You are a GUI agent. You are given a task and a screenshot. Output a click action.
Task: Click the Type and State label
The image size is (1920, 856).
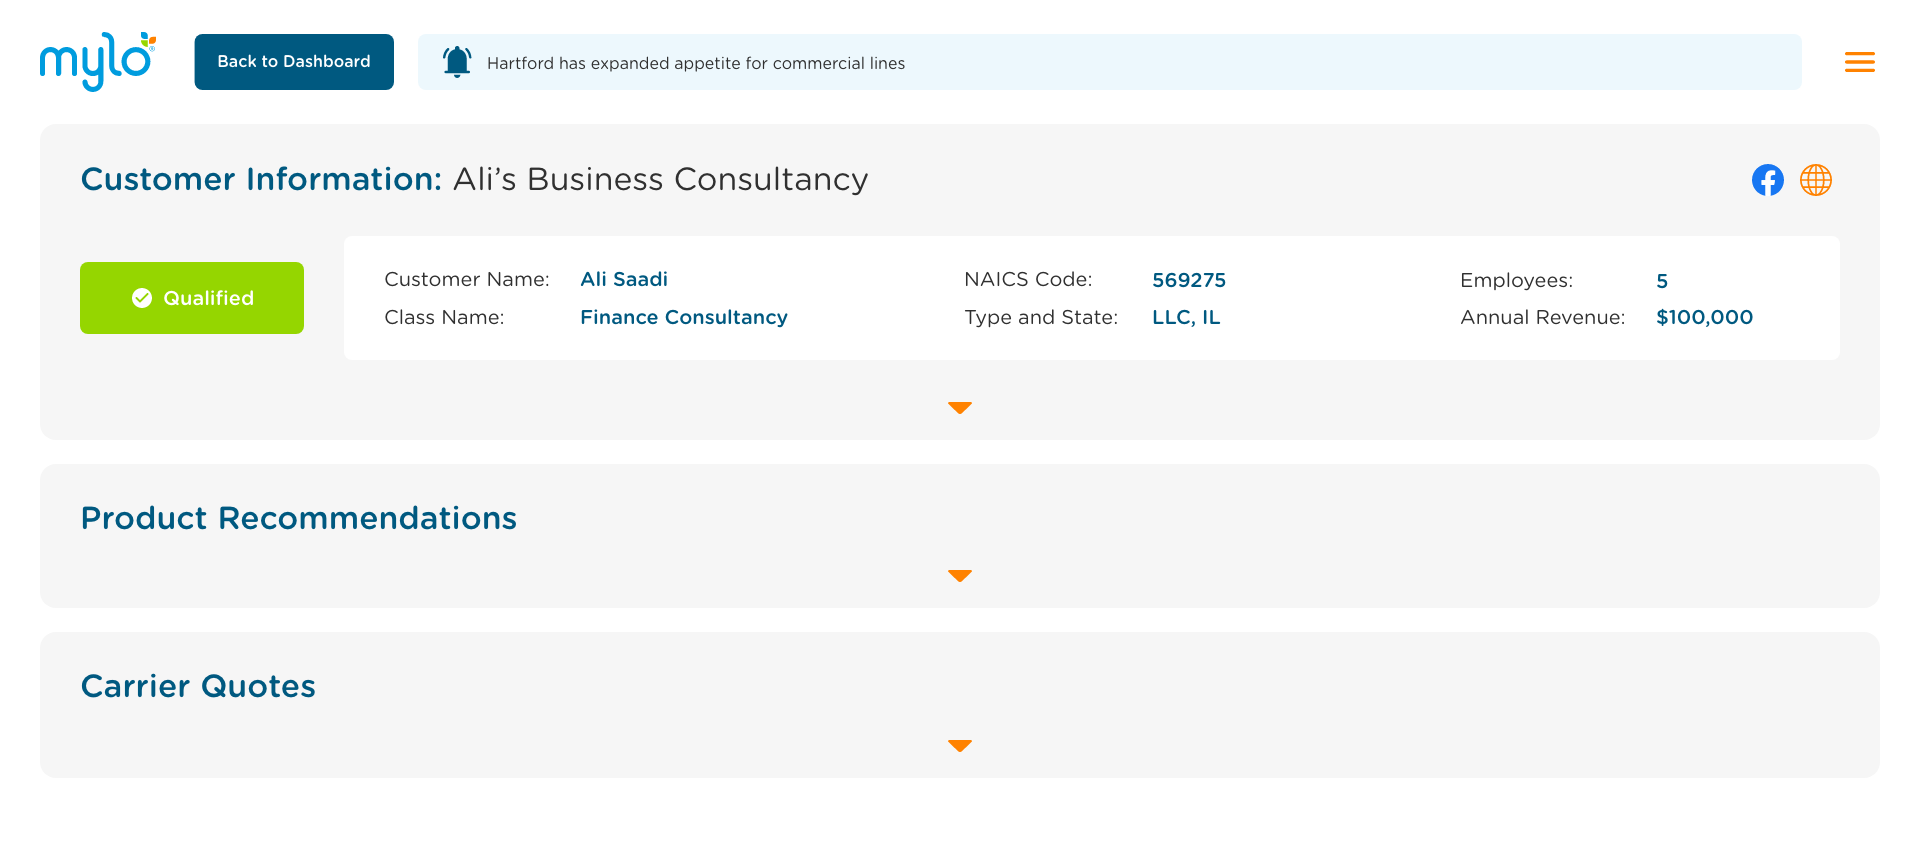1041,317
